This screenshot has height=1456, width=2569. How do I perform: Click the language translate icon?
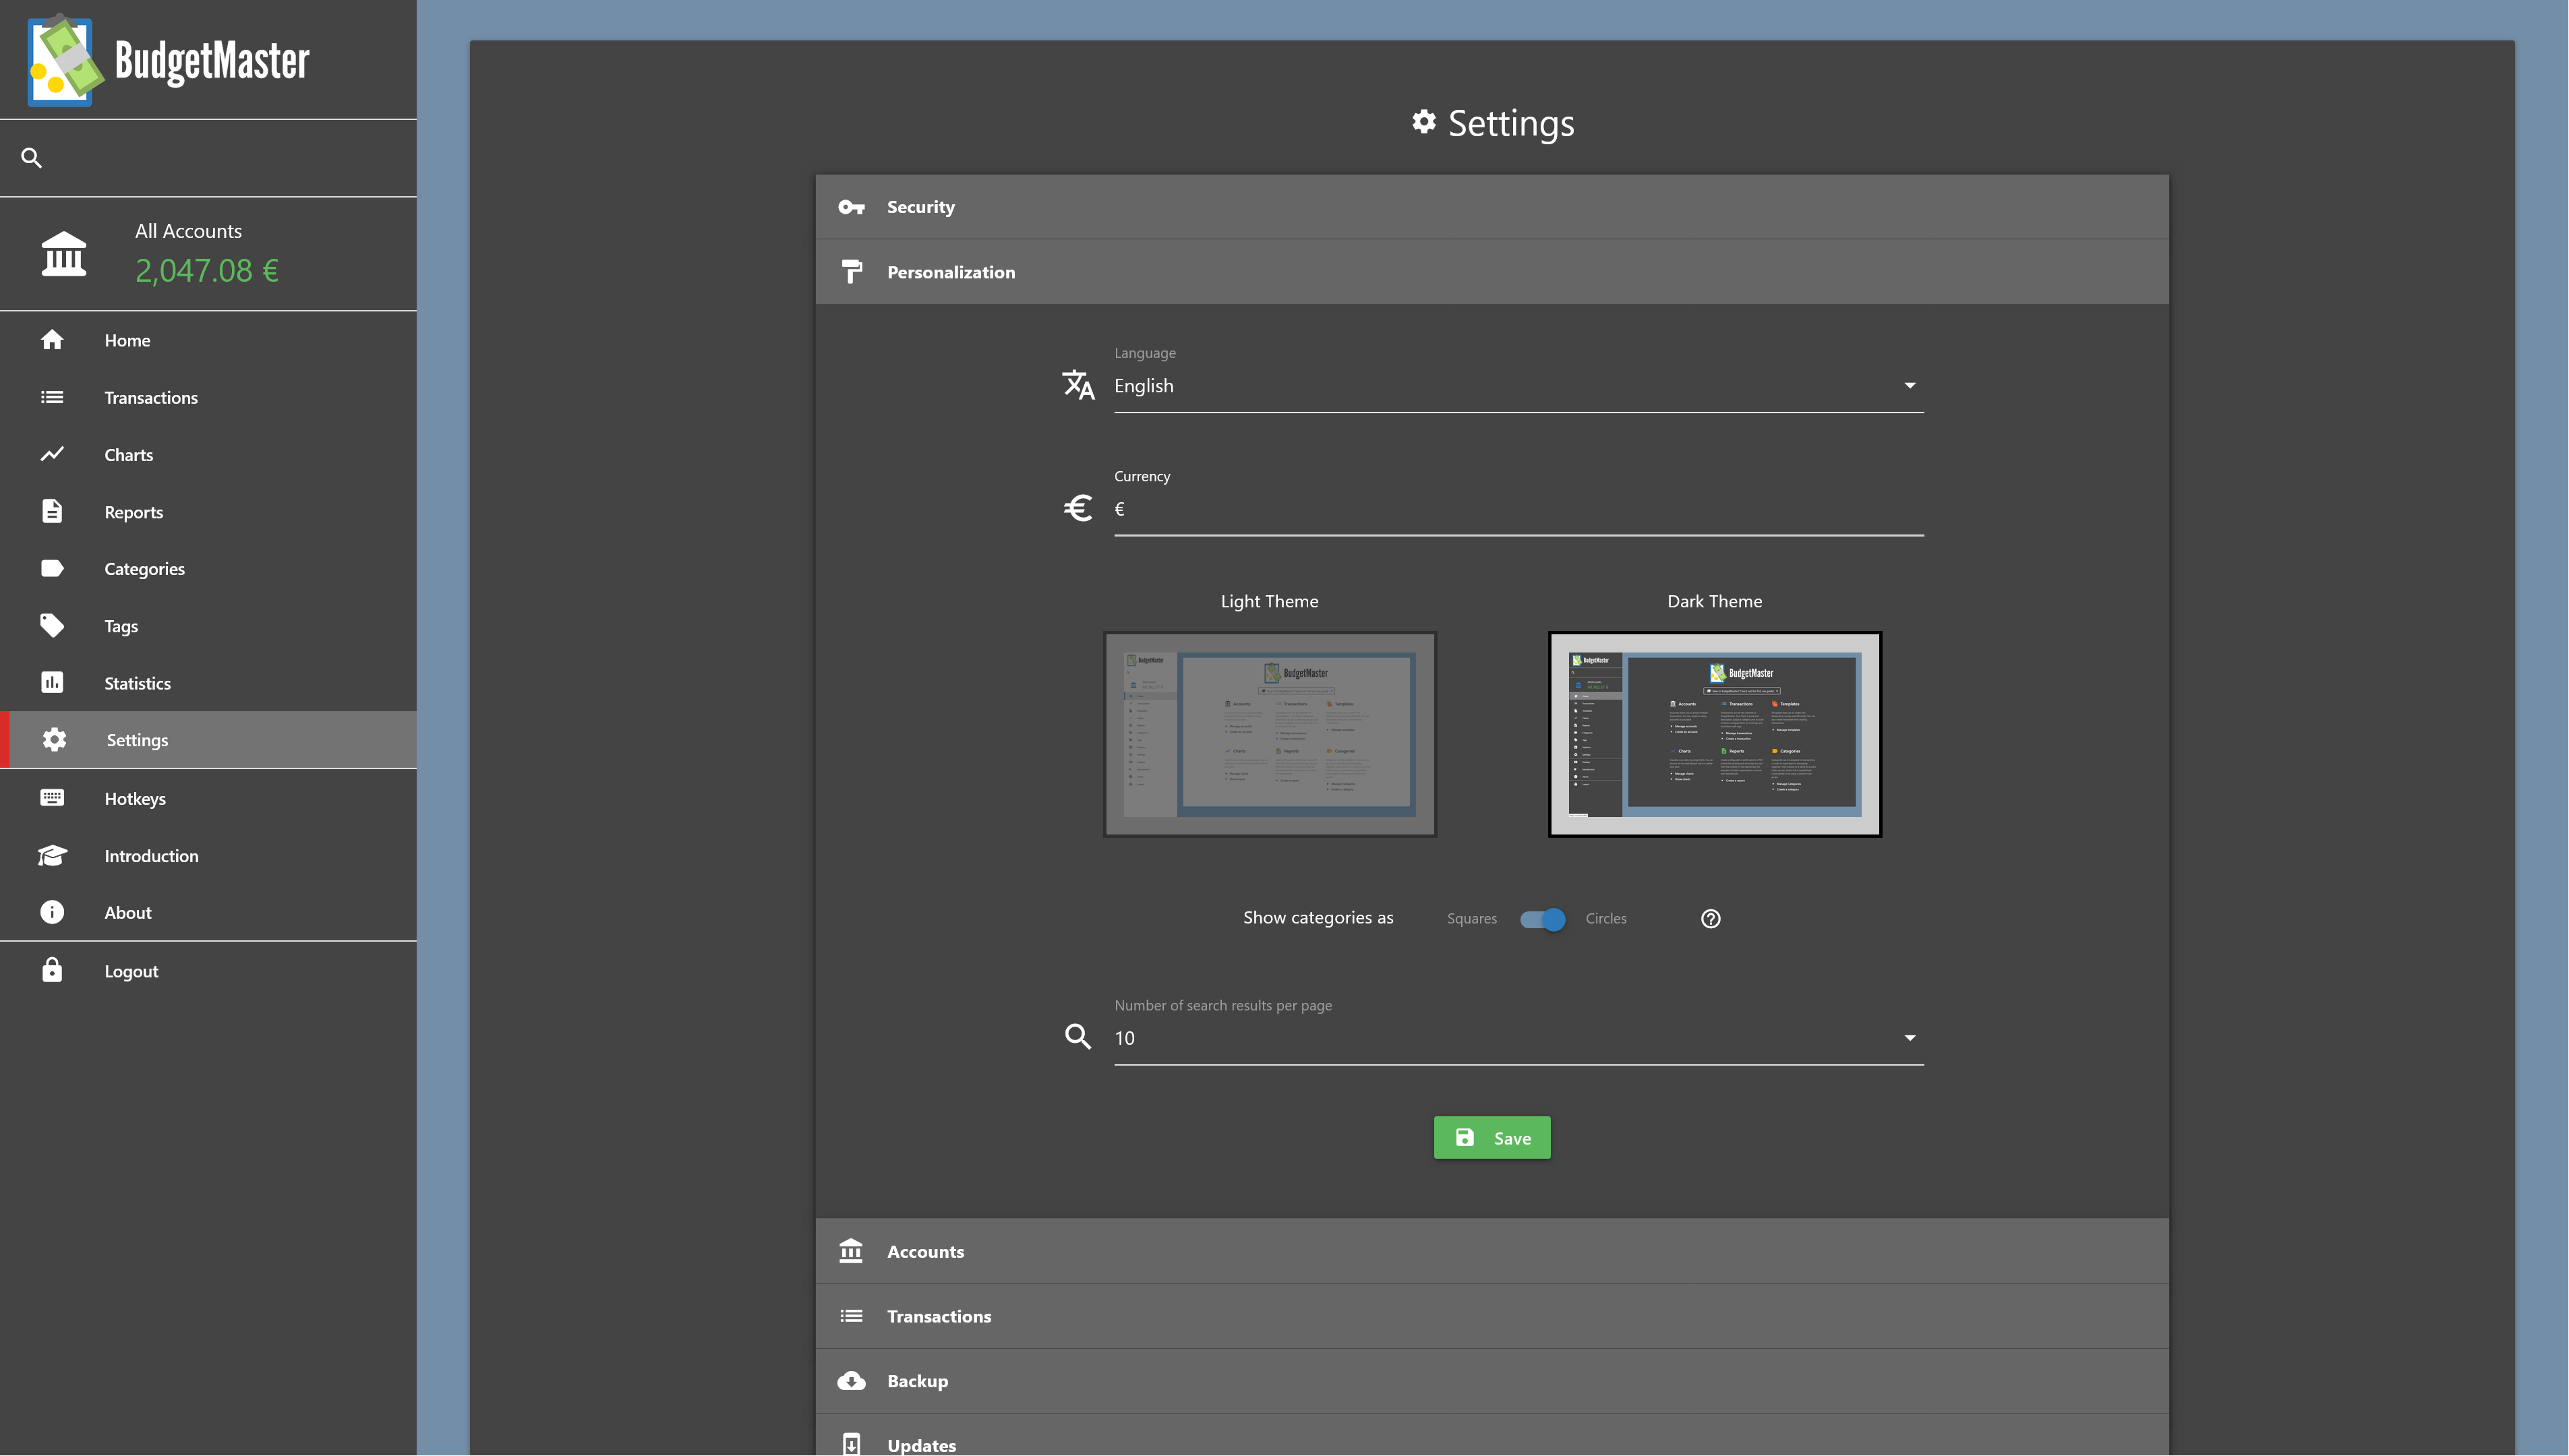1078,384
